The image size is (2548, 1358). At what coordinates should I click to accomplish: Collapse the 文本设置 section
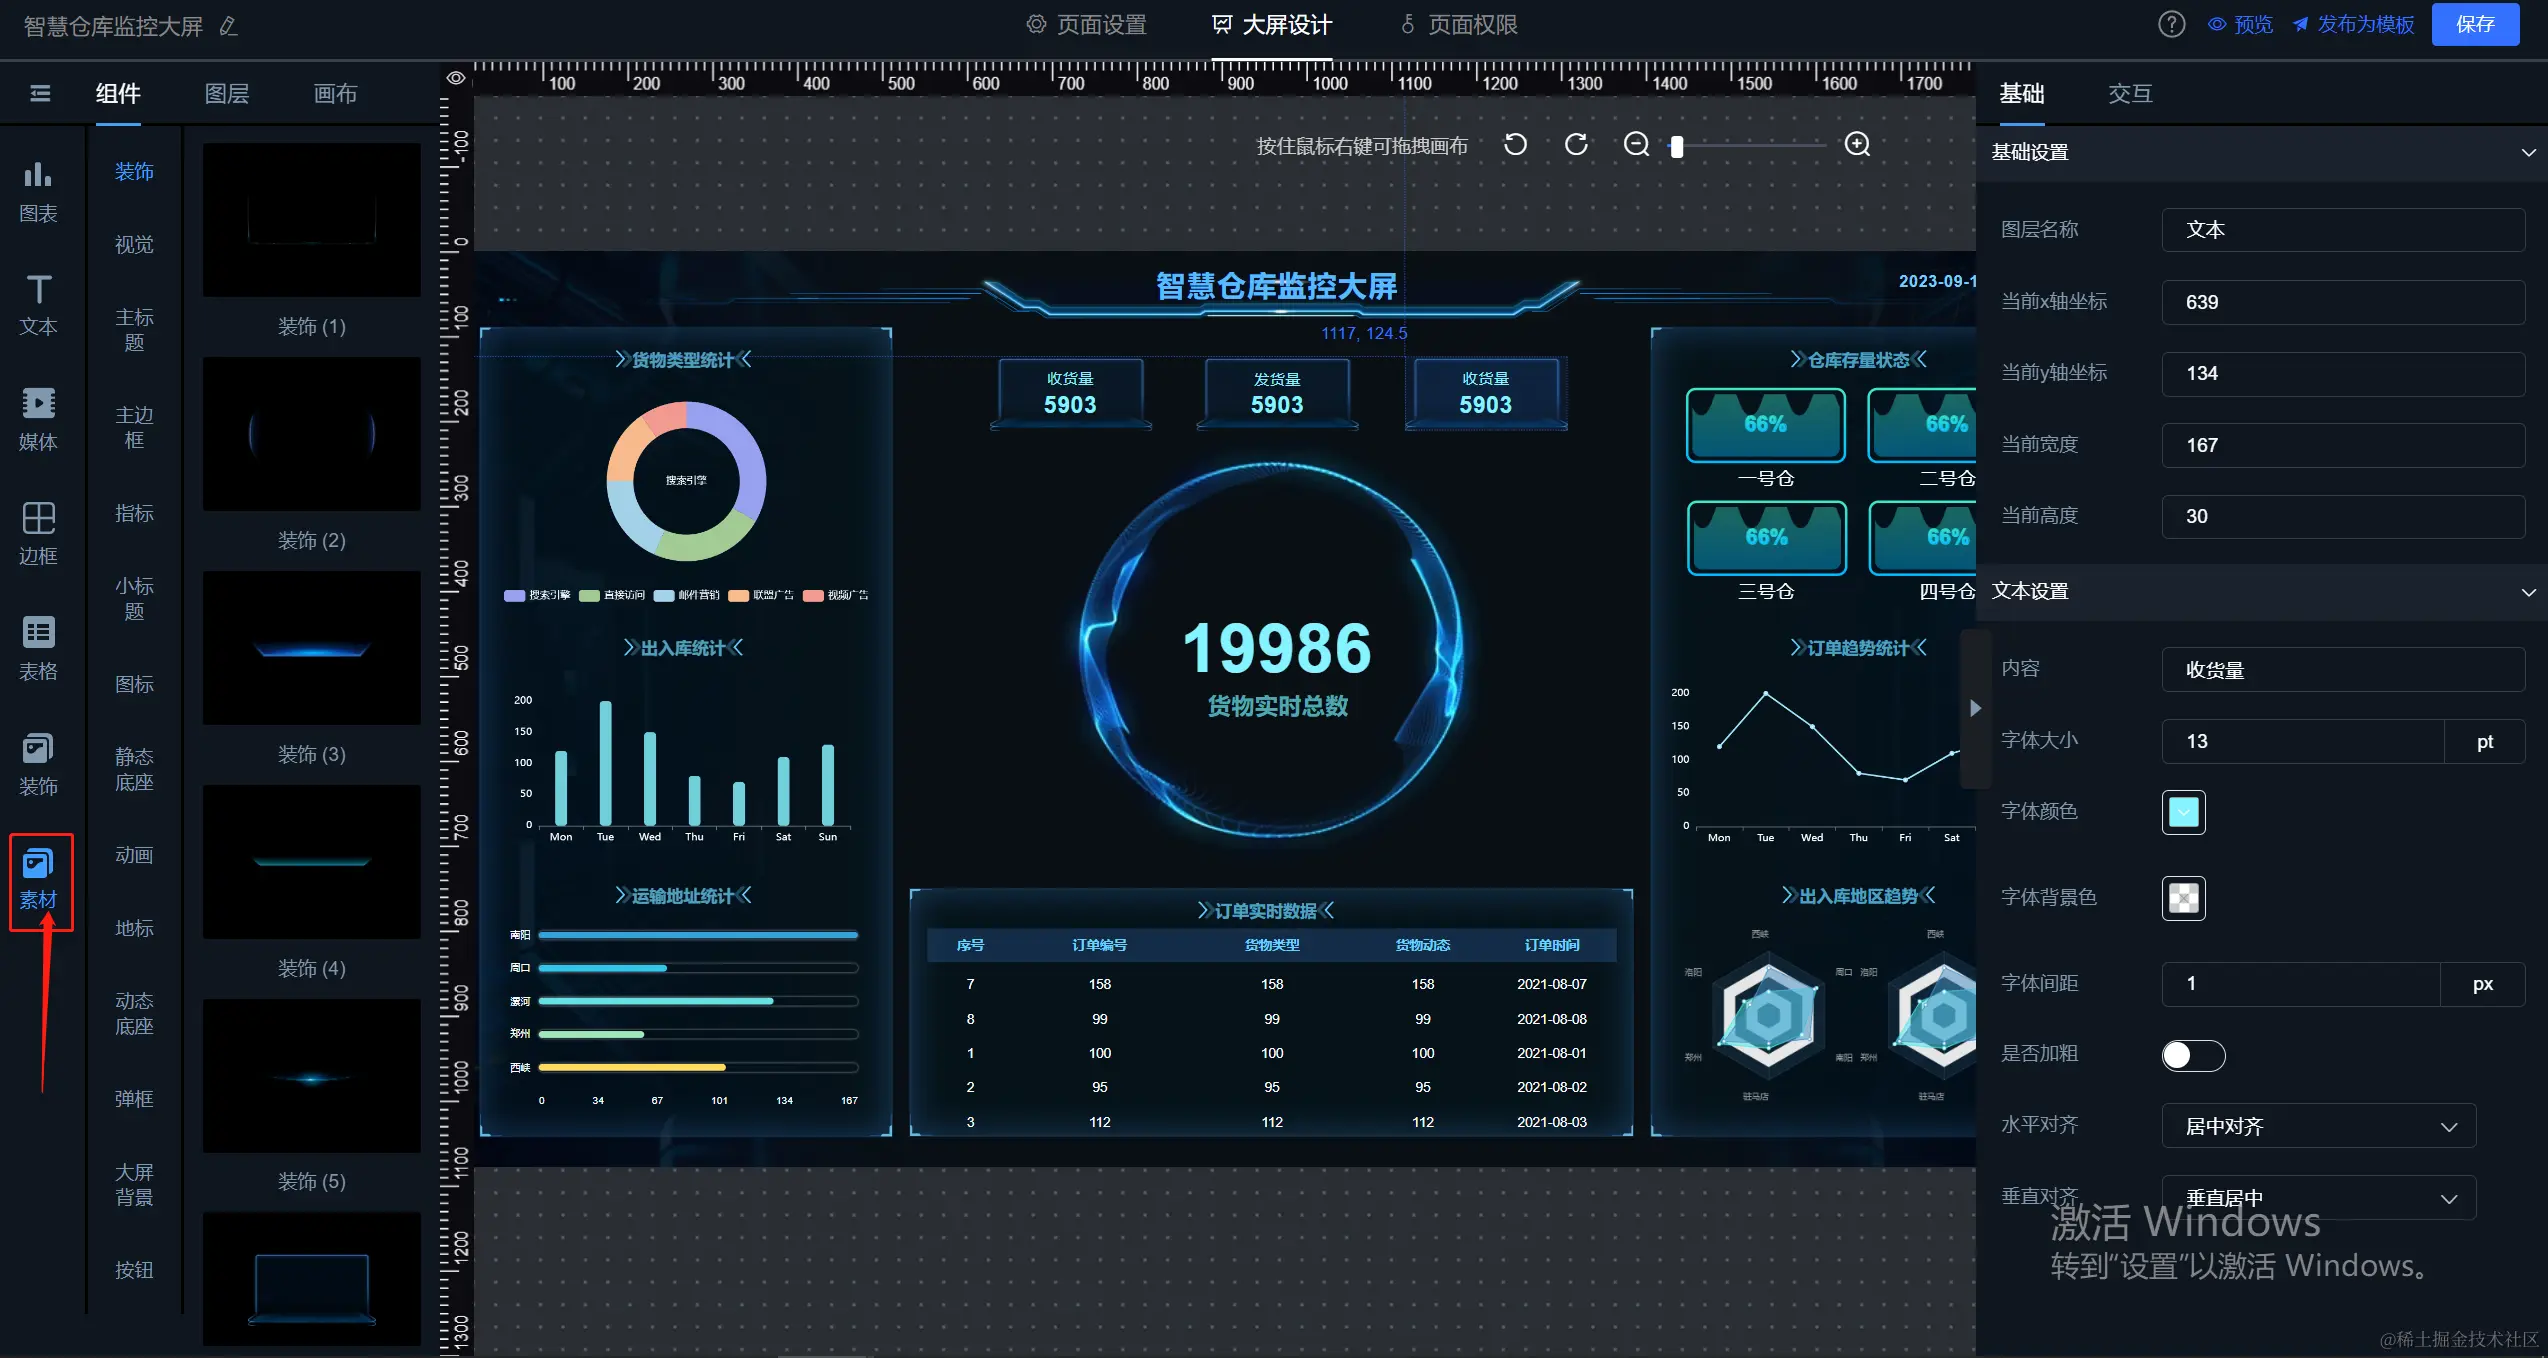coord(2528,592)
